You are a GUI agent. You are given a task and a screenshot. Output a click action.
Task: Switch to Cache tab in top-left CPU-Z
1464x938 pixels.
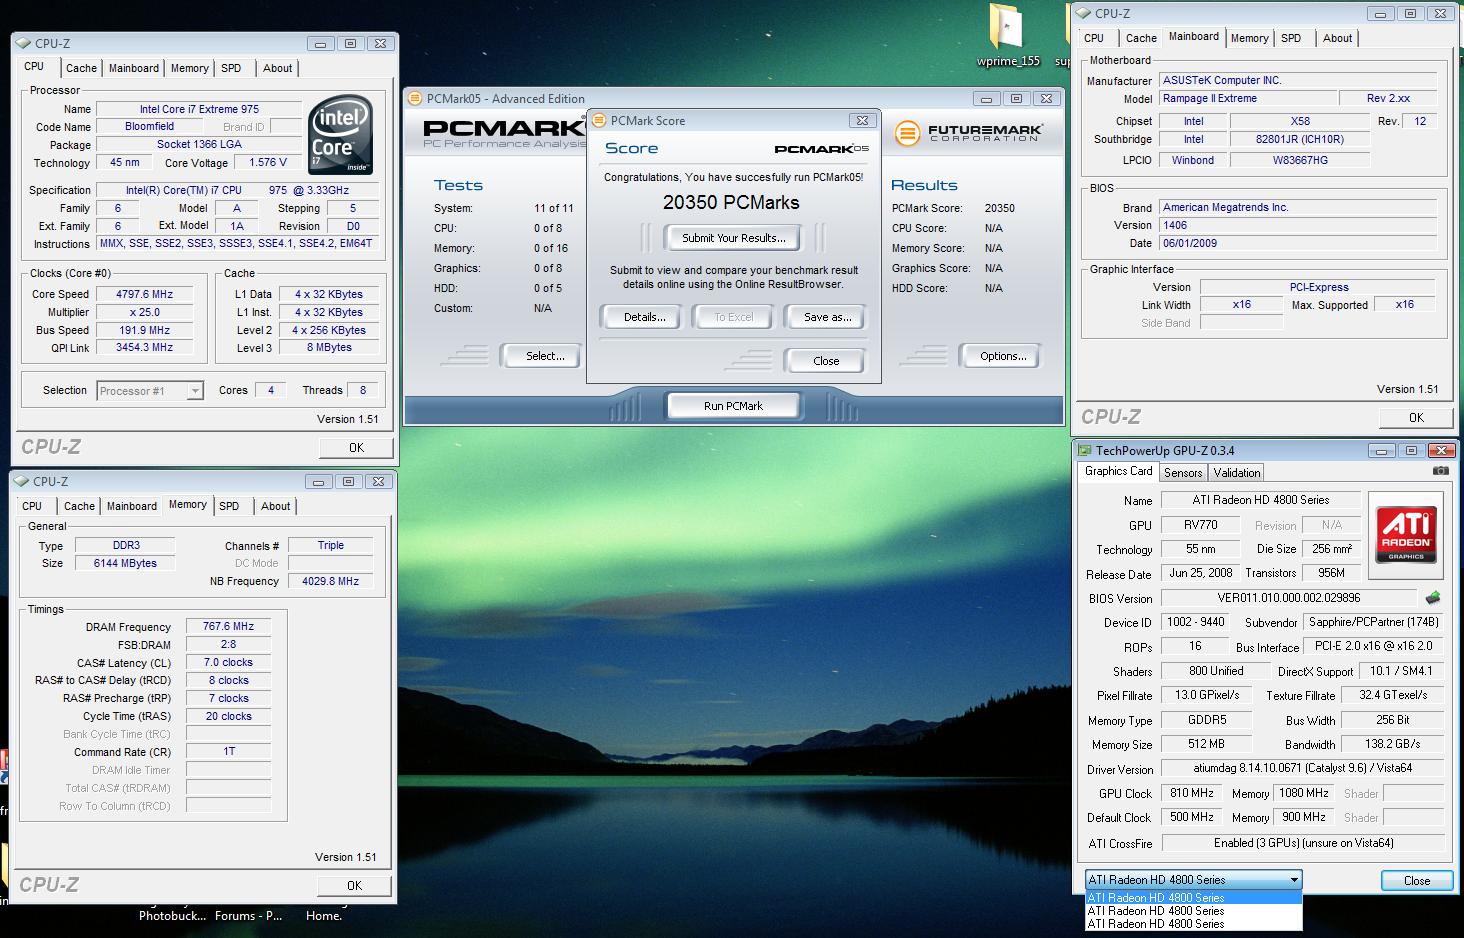pos(81,68)
